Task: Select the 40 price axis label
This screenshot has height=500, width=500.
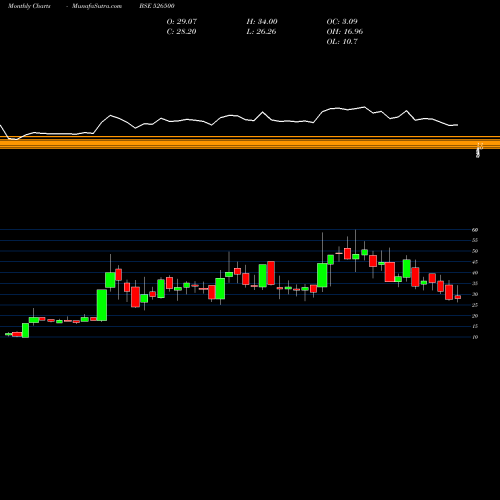Action: coord(475,273)
